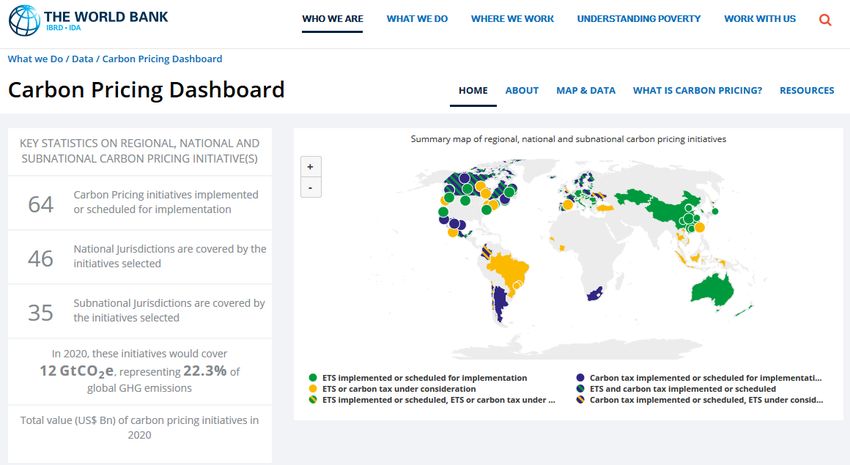Click the '64' carbon pricing initiatives figure
This screenshot has width=850, height=465.
coord(41,204)
